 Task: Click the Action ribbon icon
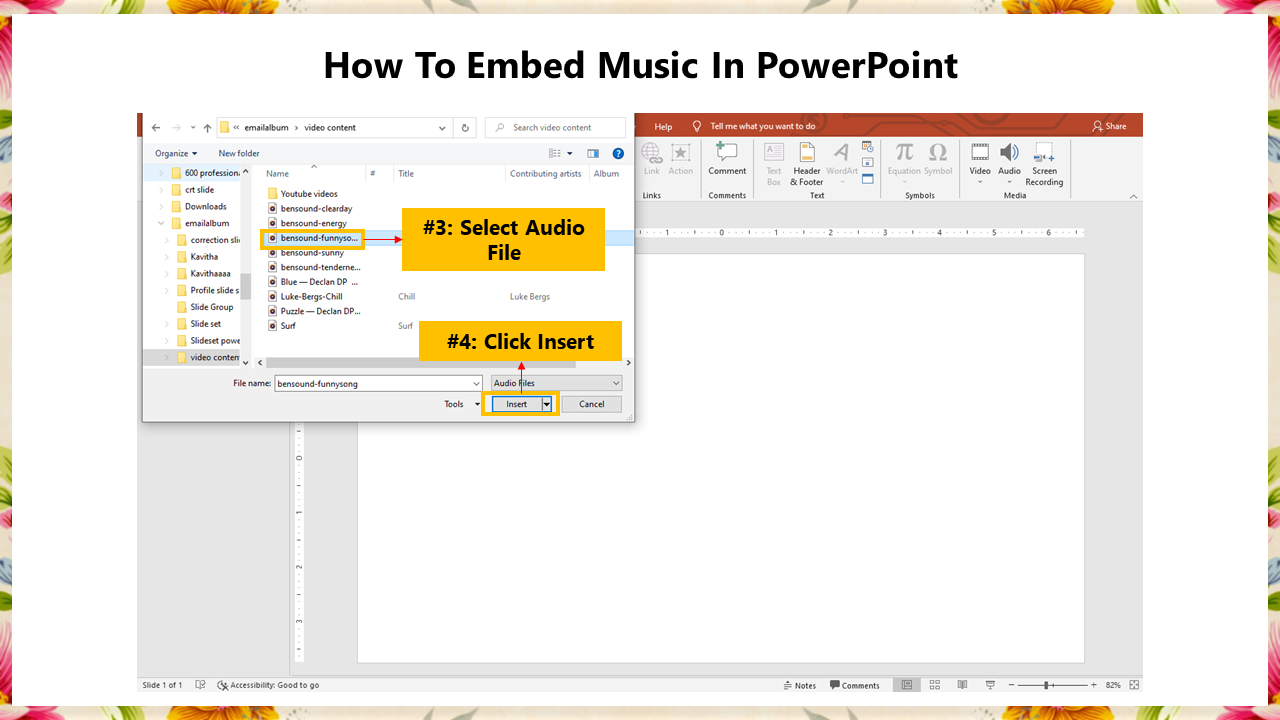681,159
